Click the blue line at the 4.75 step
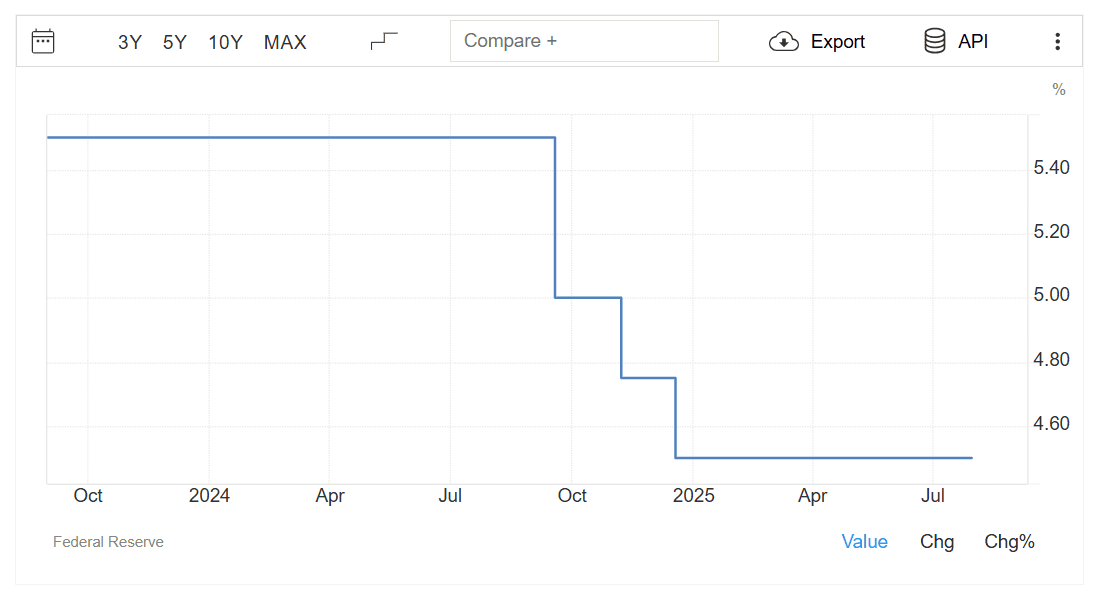The height and width of the screenshot is (597, 1095). click(x=648, y=378)
